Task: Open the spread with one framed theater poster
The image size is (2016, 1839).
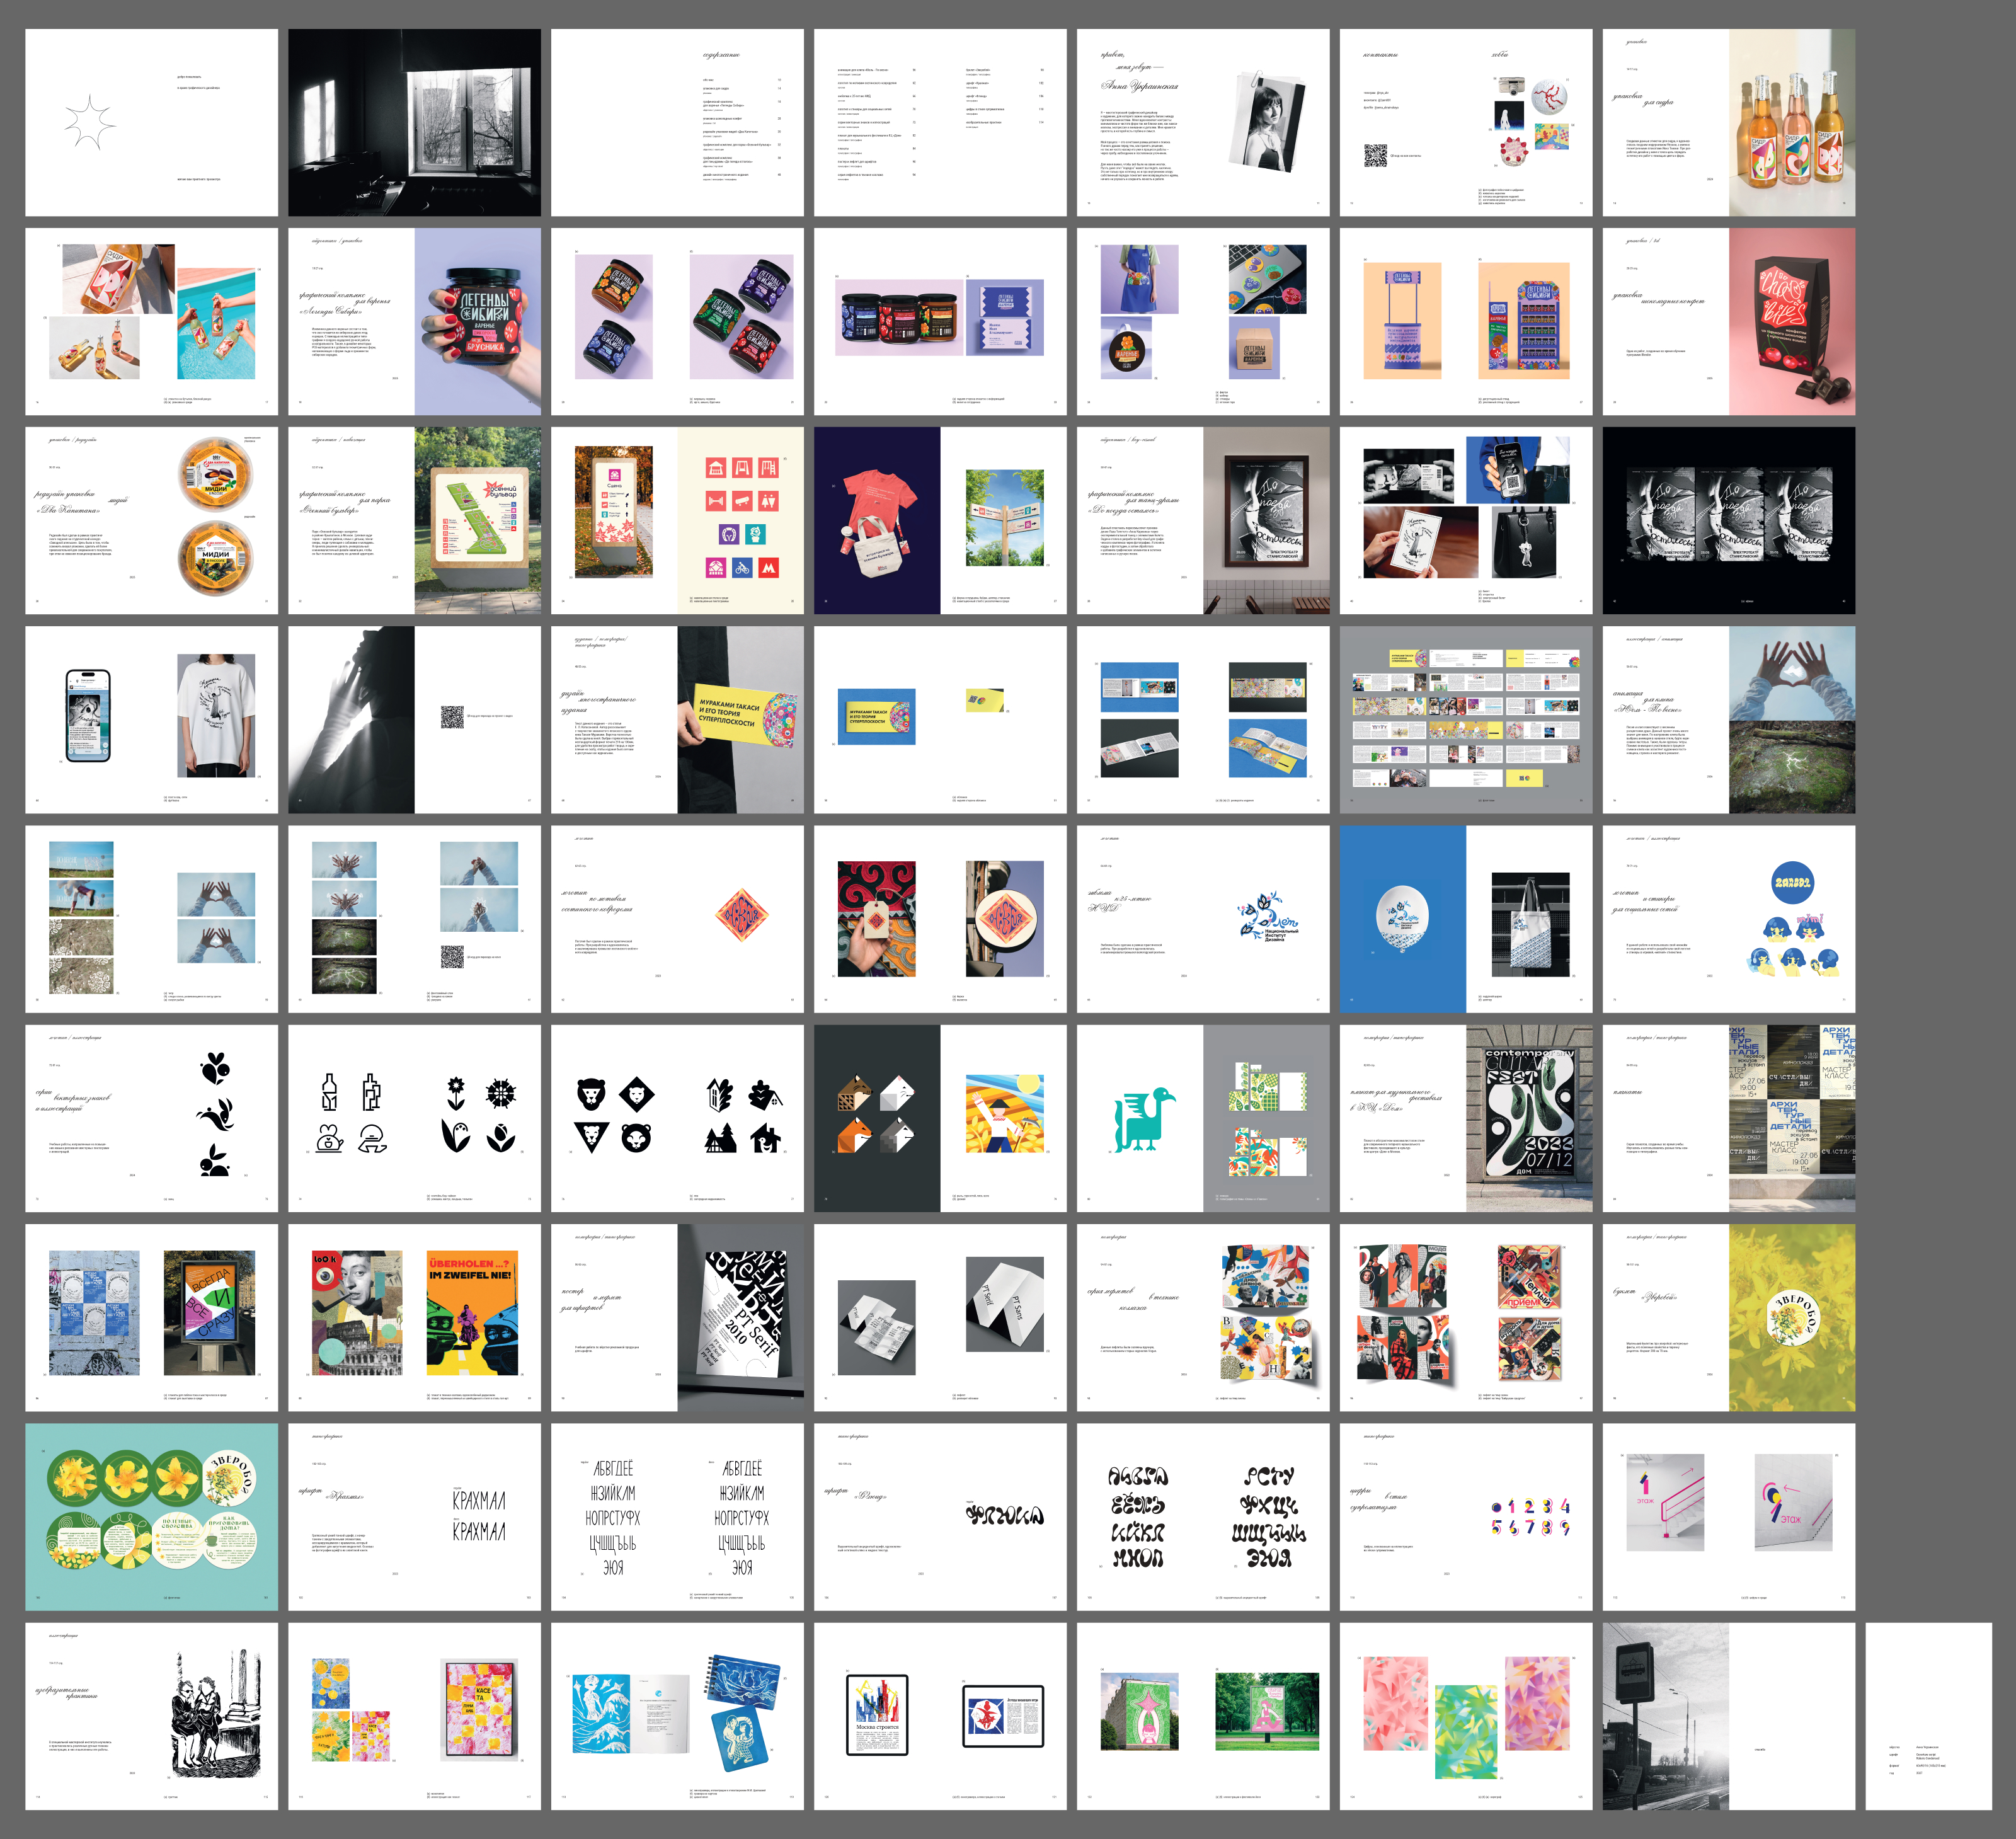Action: pyautogui.click(x=1203, y=520)
